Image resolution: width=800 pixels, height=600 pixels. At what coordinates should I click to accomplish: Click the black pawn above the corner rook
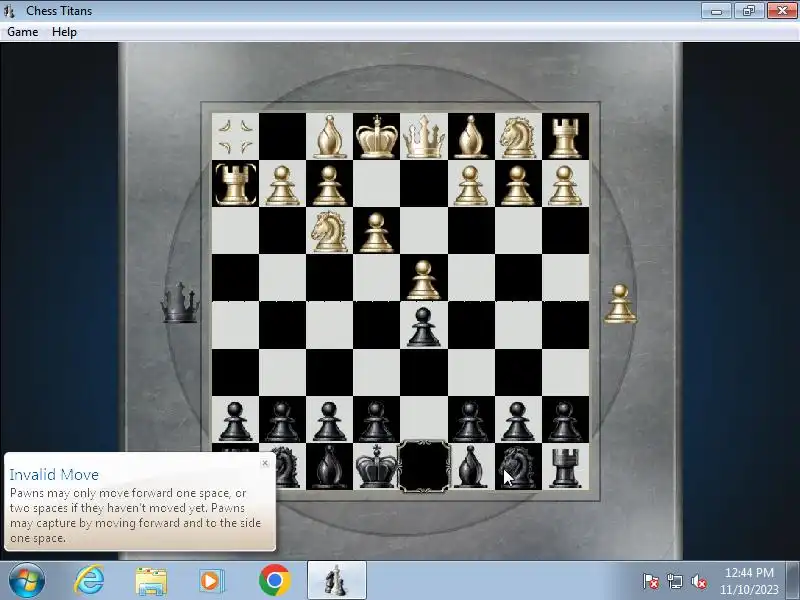coord(565,421)
